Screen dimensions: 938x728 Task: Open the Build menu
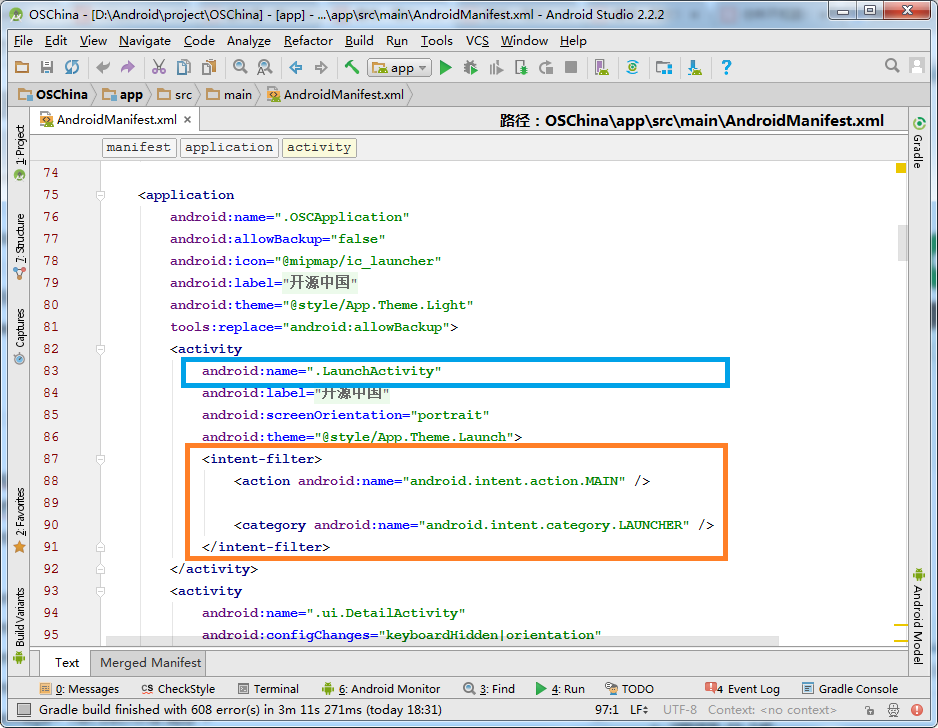[x=359, y=41]
